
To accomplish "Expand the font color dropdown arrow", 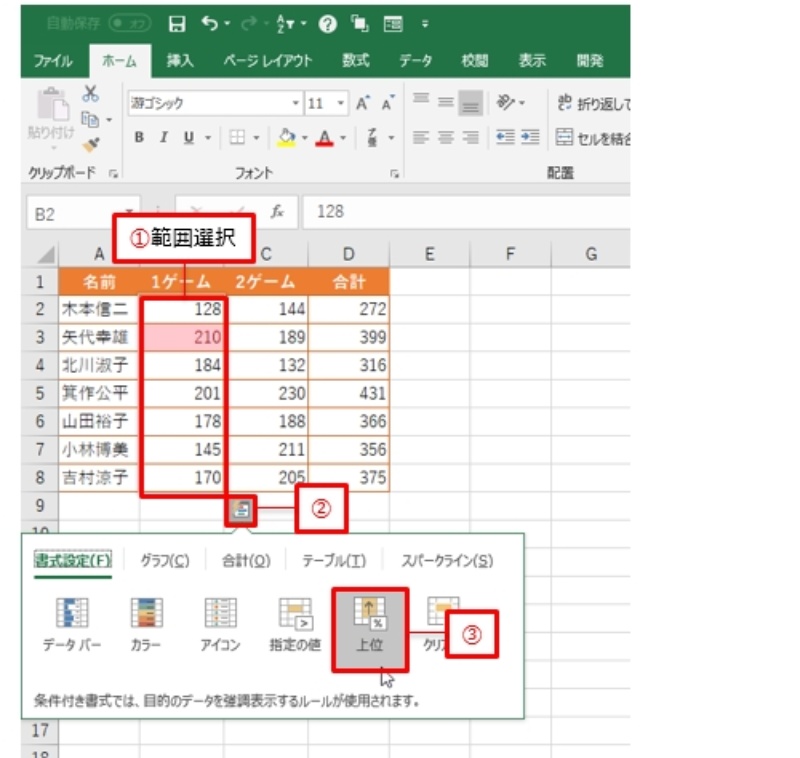I will click(343, 137).
